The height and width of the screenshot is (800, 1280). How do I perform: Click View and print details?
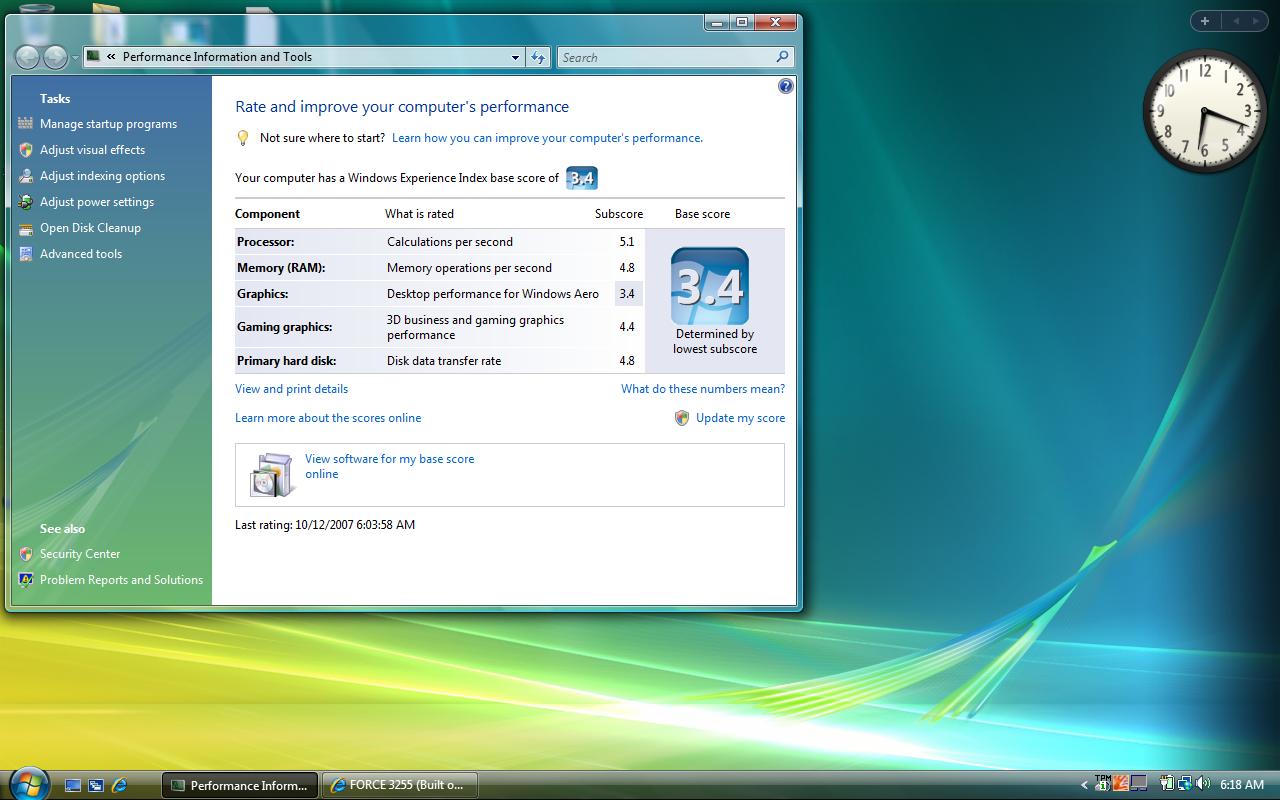click(x=291, y=389)
